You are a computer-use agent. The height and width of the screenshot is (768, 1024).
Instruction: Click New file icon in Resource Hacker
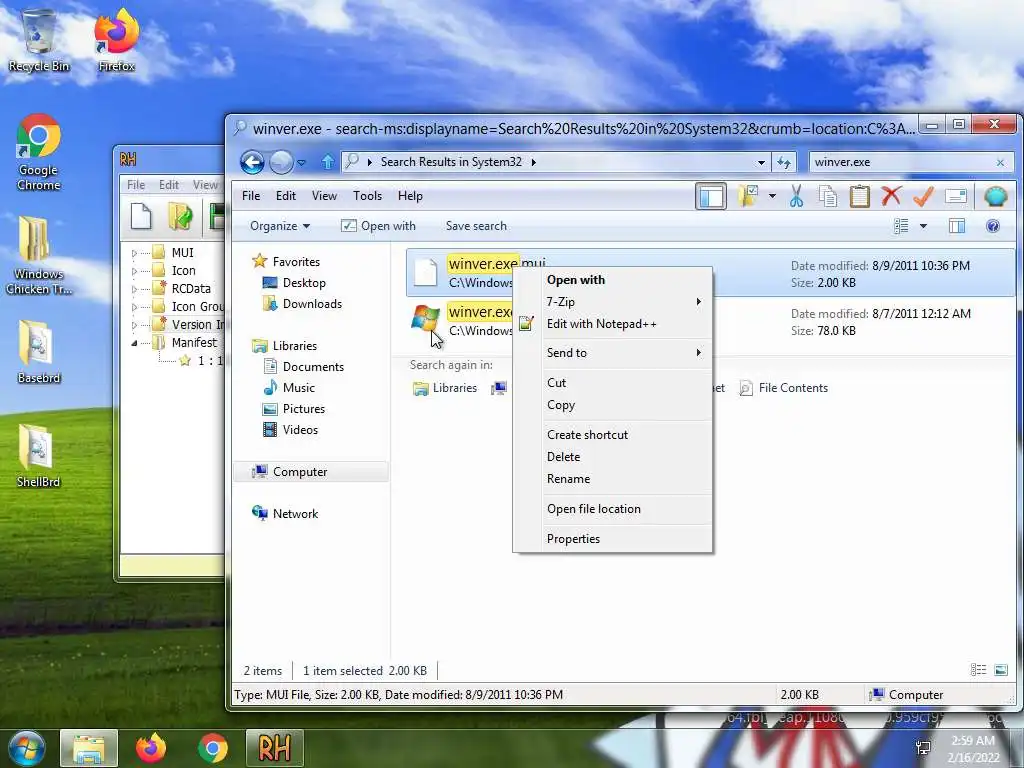pyautogui.click(x=141, y=216)
